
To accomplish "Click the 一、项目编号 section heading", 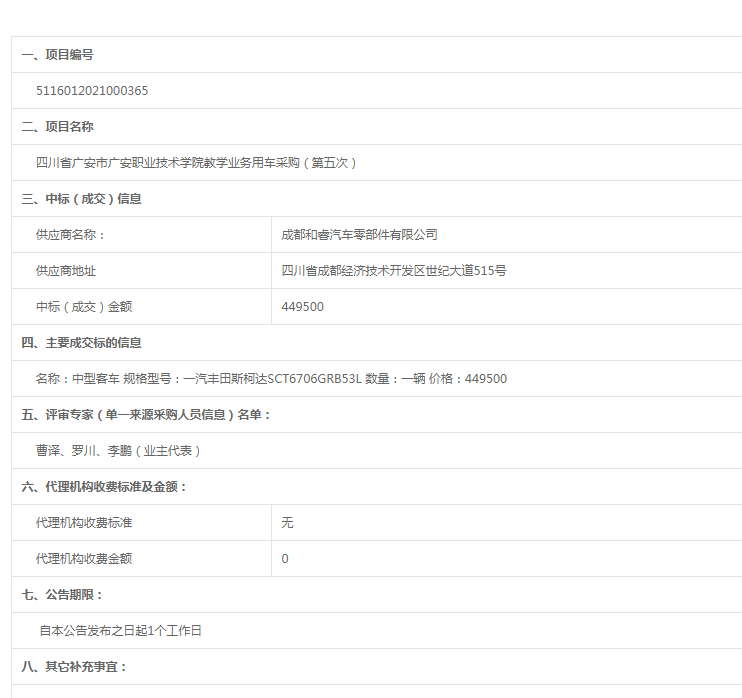I will pyautogui.click(x=58, y=55).
